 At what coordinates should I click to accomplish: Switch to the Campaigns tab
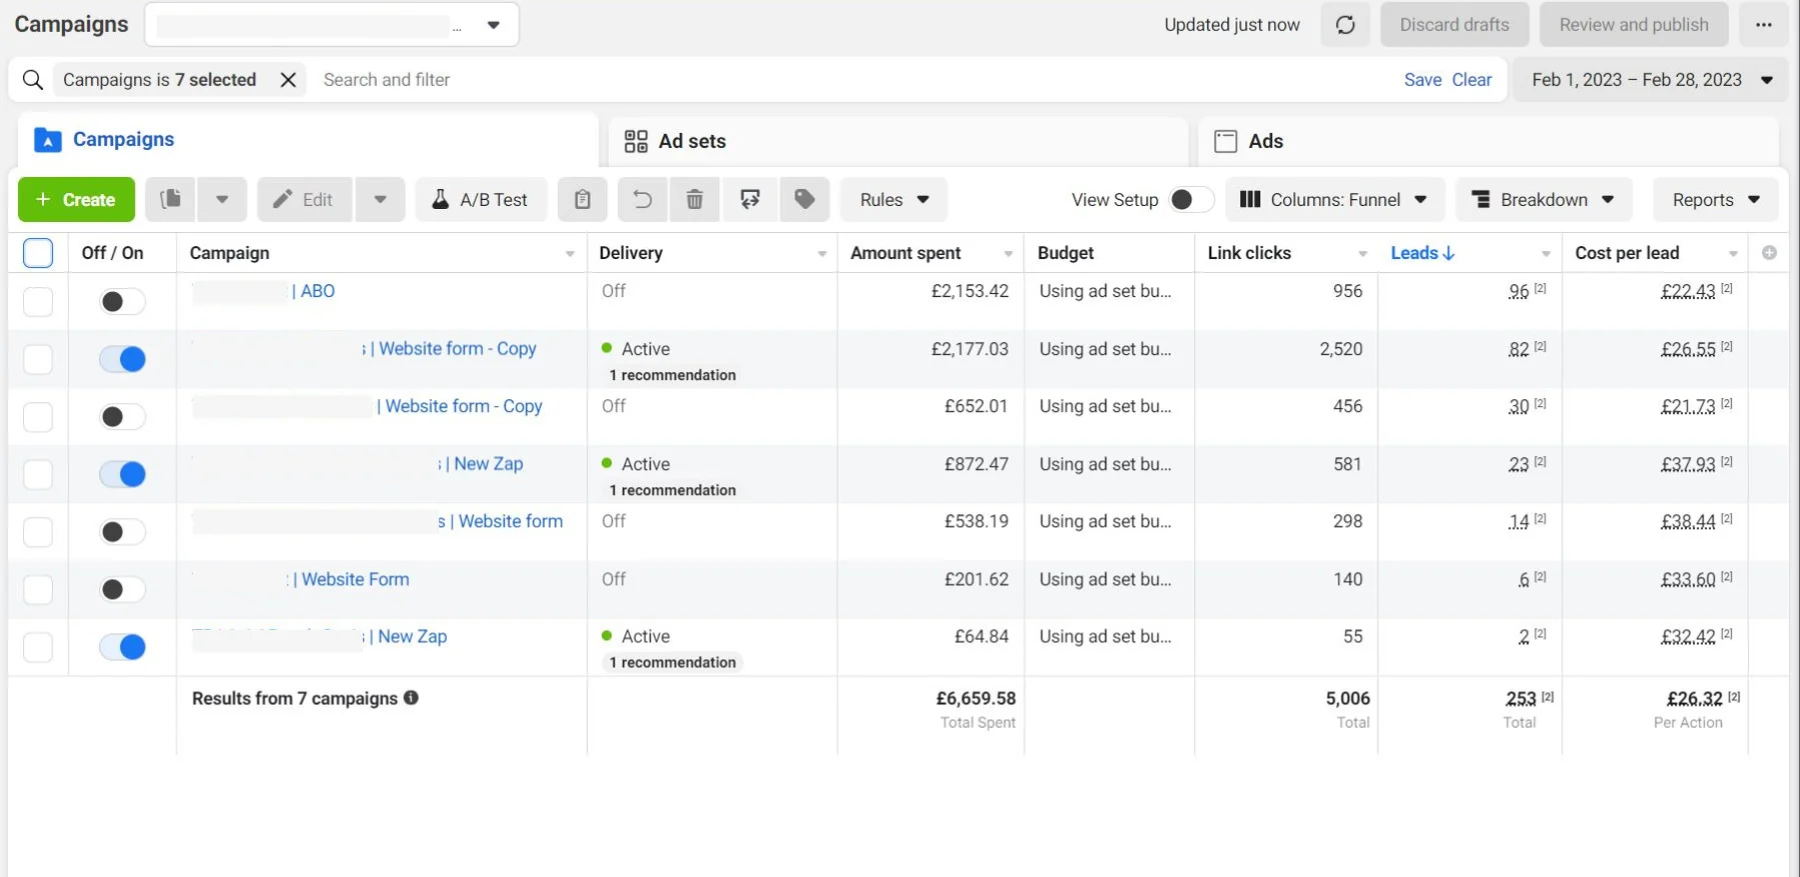pos(308,140)
